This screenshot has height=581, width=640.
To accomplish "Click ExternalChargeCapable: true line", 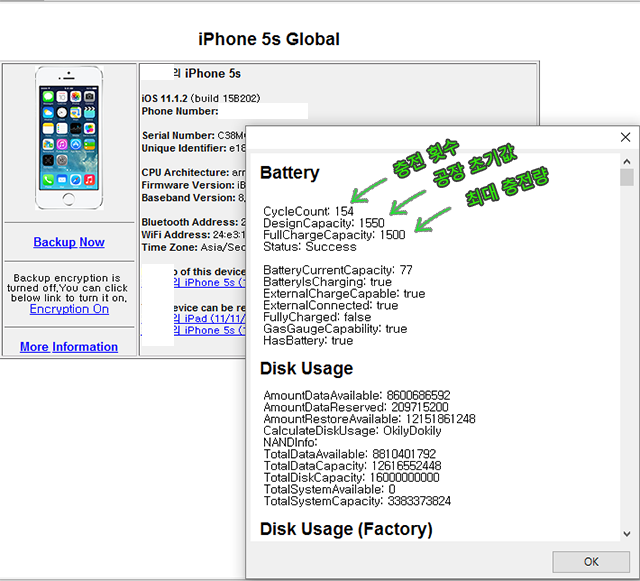I will tap(344, 294).
